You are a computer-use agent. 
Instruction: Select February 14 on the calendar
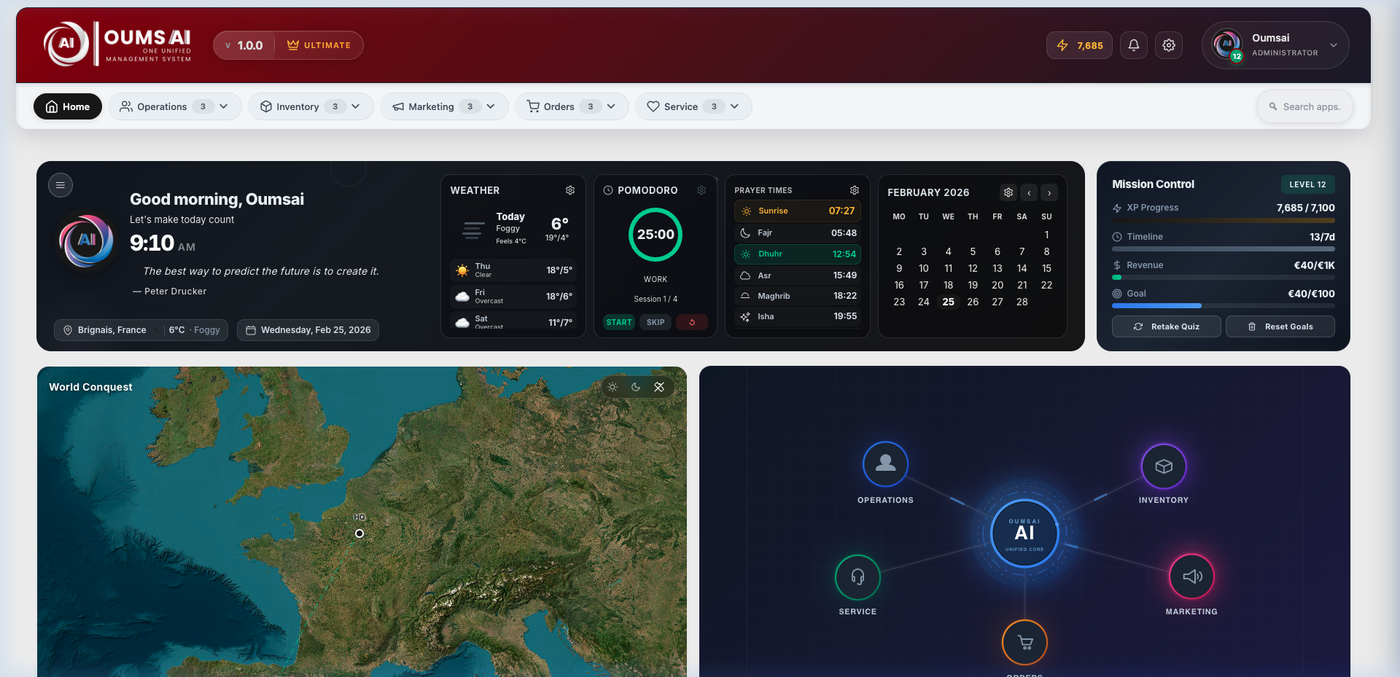[1022, 268]
